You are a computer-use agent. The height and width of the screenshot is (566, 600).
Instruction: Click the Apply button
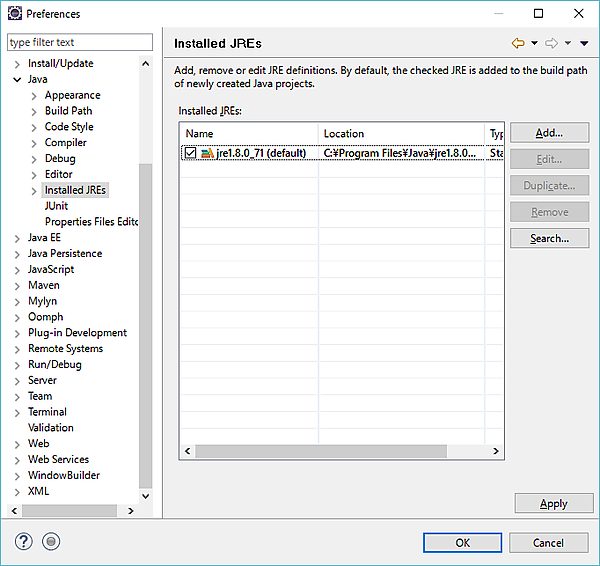553,504
